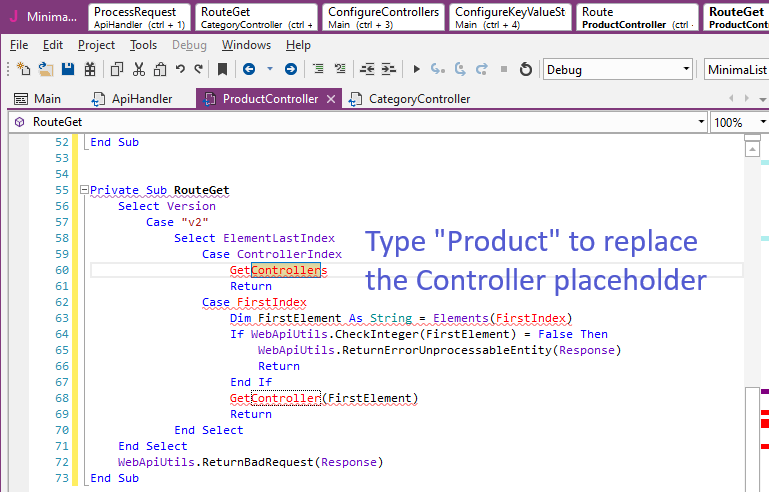Screen dimensions: 769x492
Task: Click the Decrease indent toolbar icon
Action: 367,69
